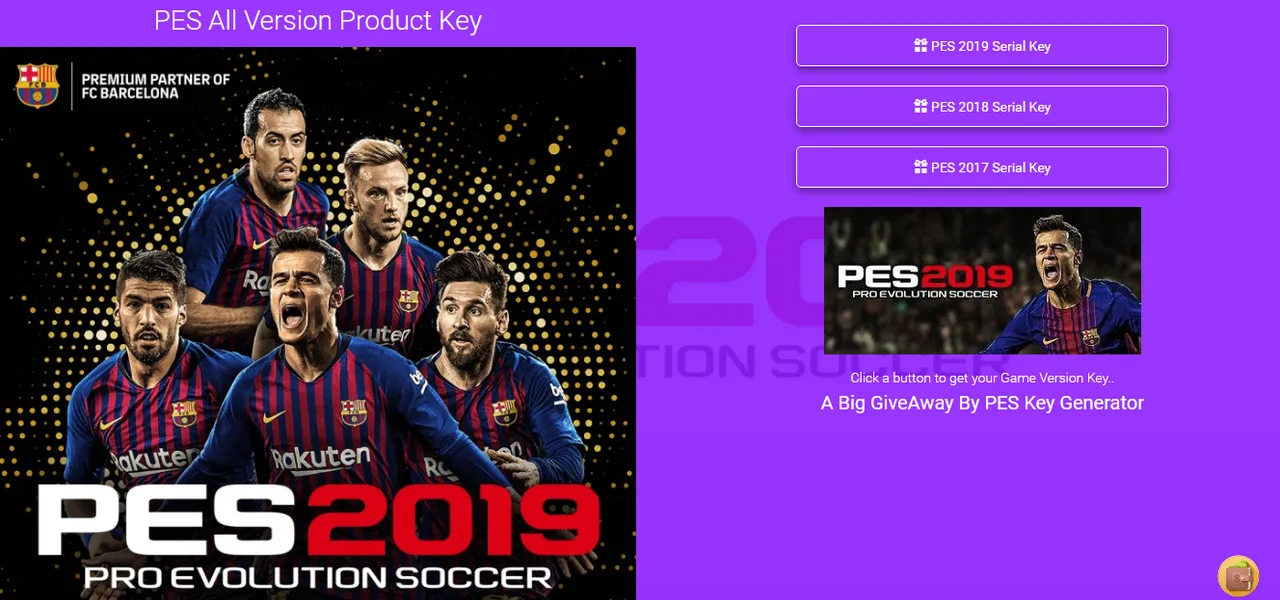Click the Pro Evolution Soccer caption on the cover
1280x600 pixels.
tap(318, 577)
